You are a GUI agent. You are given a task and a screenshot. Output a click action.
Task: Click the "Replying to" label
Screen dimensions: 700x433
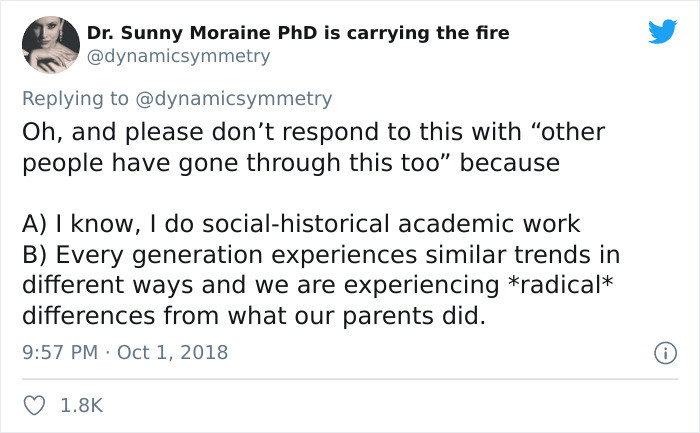click(75, 99)
